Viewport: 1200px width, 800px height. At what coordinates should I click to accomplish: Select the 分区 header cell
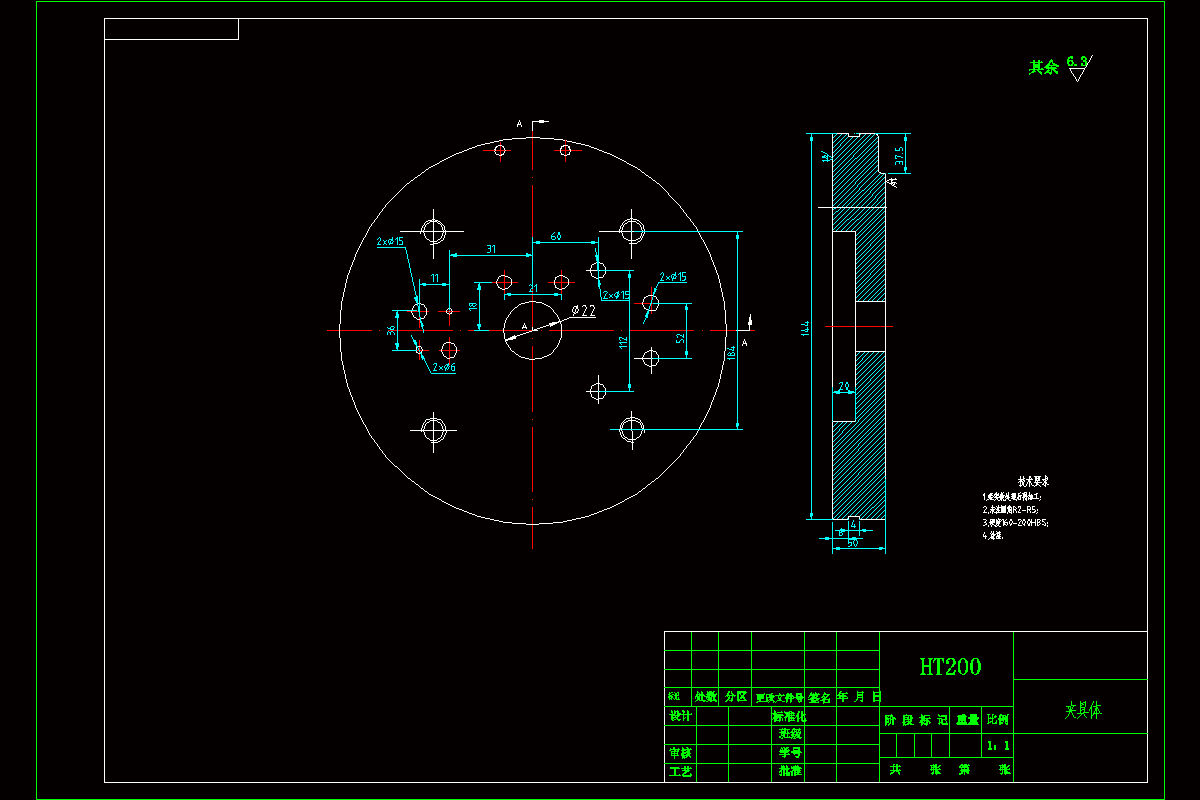click(736, 697)
